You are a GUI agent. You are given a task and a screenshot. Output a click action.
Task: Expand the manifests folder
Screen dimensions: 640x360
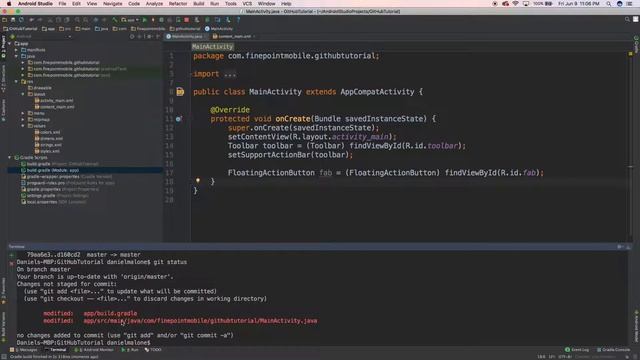(x=16, y=50)
